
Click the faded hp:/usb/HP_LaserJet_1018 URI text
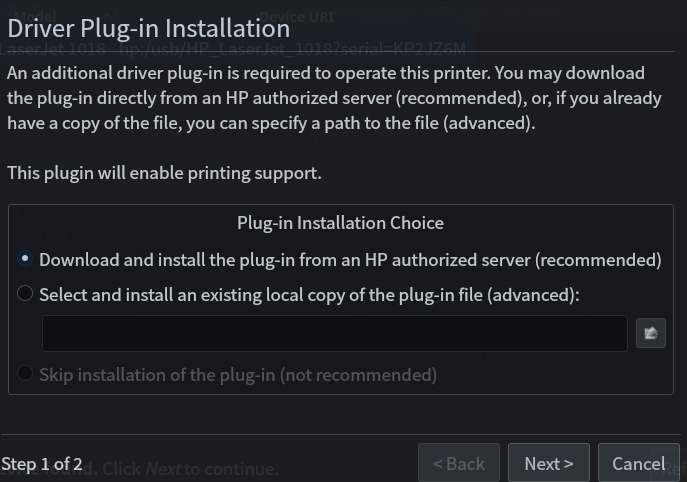pyautogui.click(x=292, y=49)
